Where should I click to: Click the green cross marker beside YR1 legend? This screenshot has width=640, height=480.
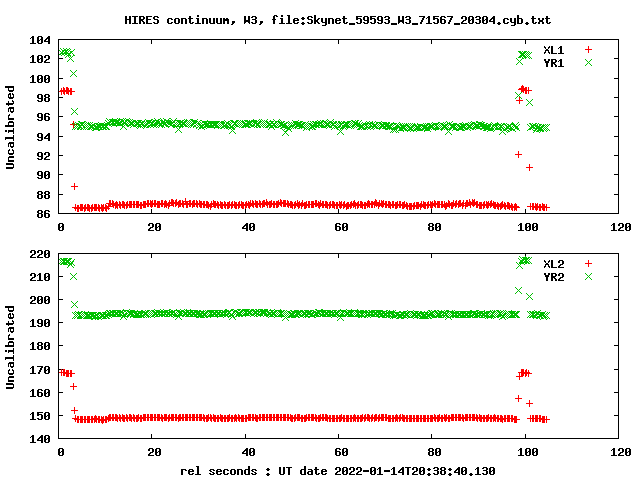(588, 62)
